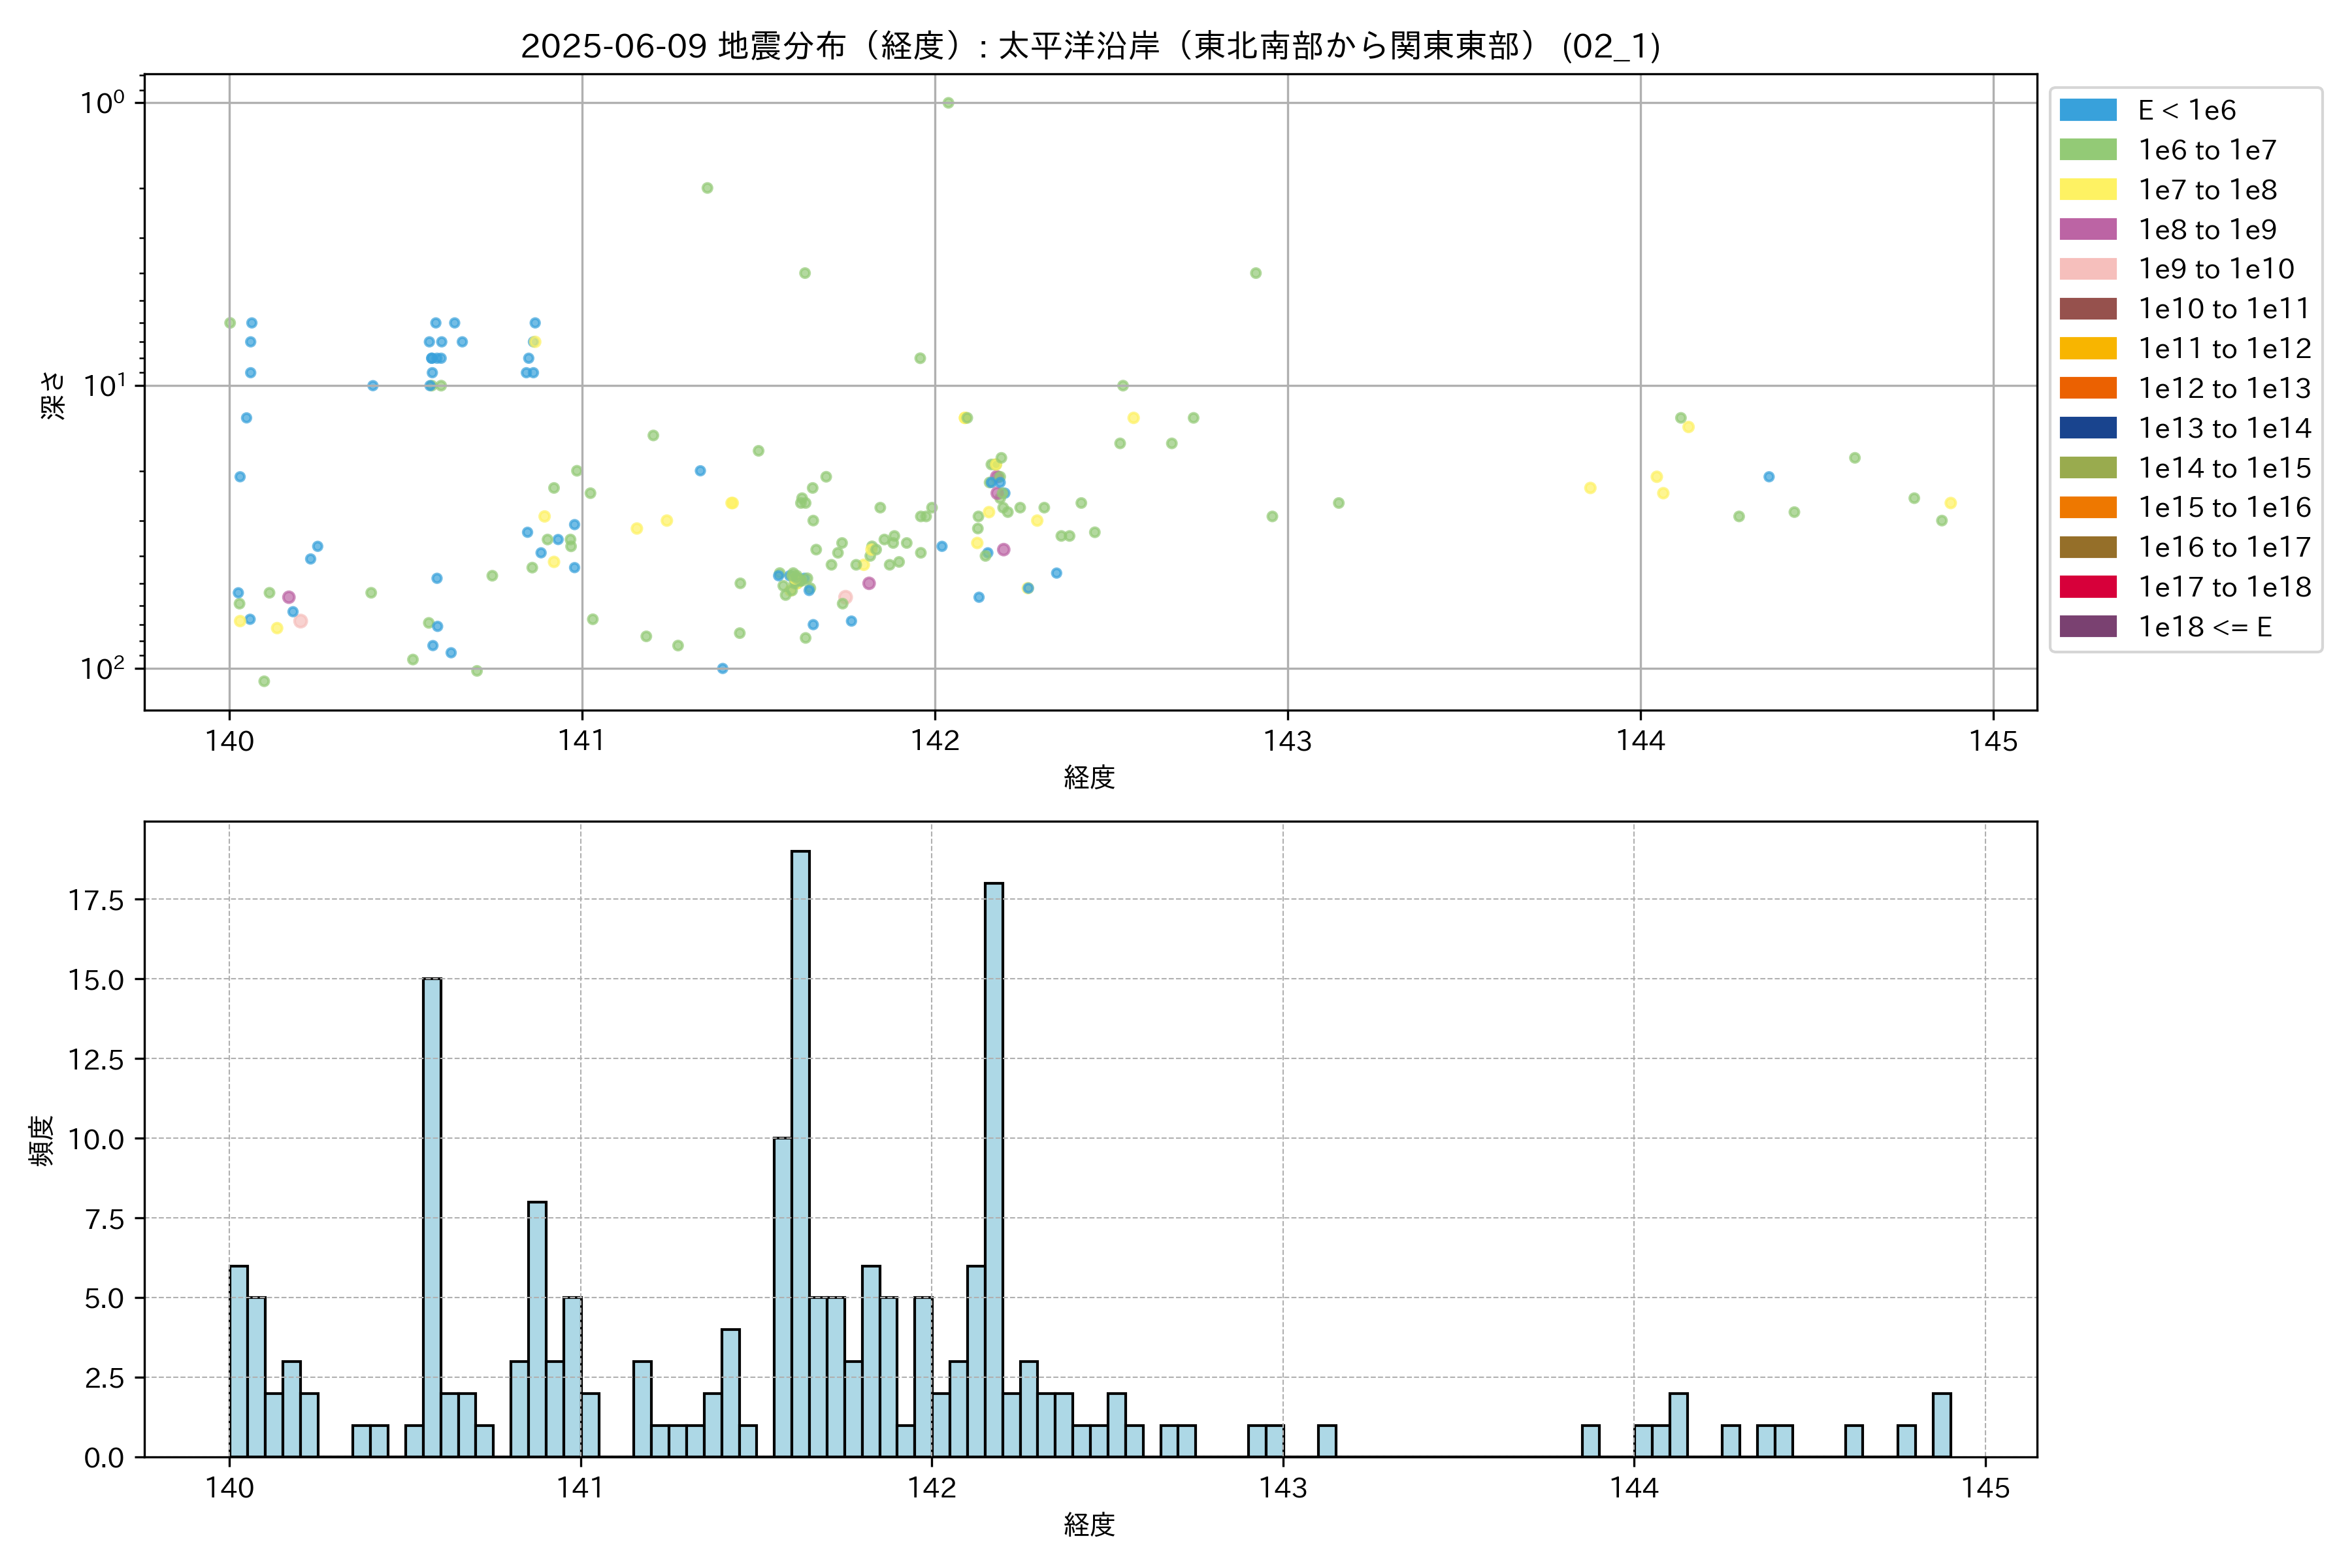Click the orange '1e12 to 1e13' legend swatch
This screenshot has width=2352, height=1568.
tap(2087, 388)
